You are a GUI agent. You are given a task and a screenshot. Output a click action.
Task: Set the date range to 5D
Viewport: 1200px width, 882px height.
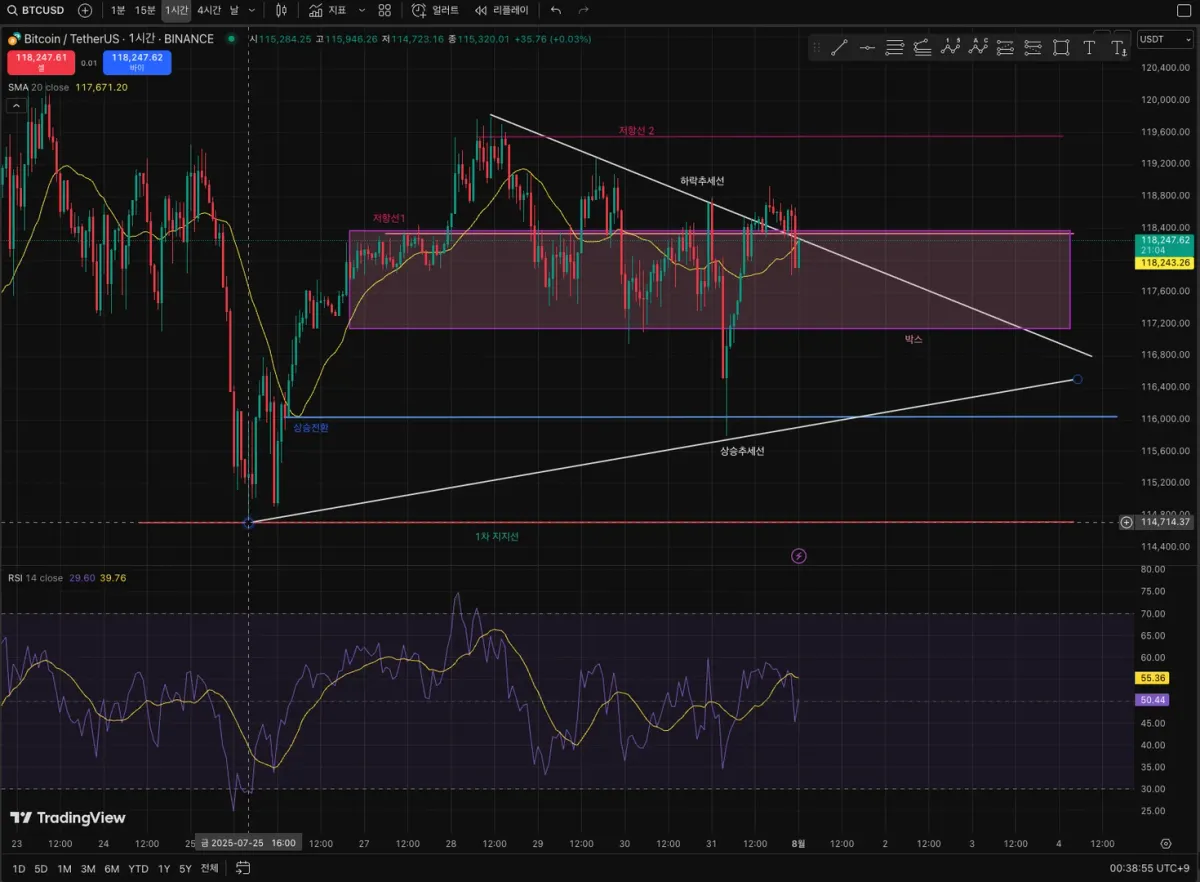tap(41, 869)
